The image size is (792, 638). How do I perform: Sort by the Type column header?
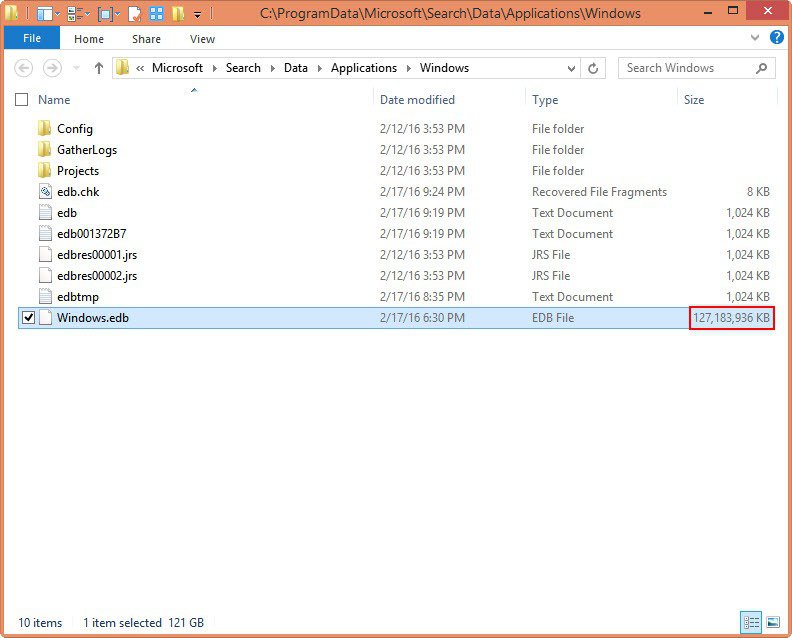coord(545,100)
